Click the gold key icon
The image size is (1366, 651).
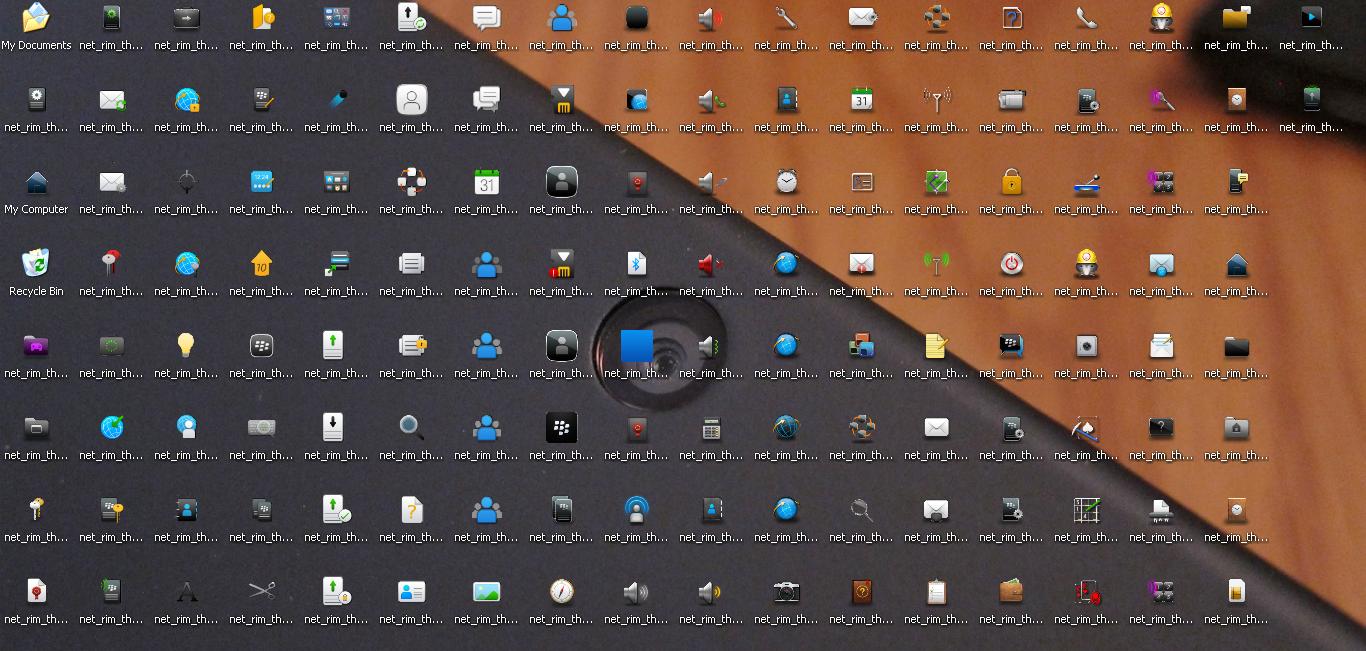(x=36, y=510)
